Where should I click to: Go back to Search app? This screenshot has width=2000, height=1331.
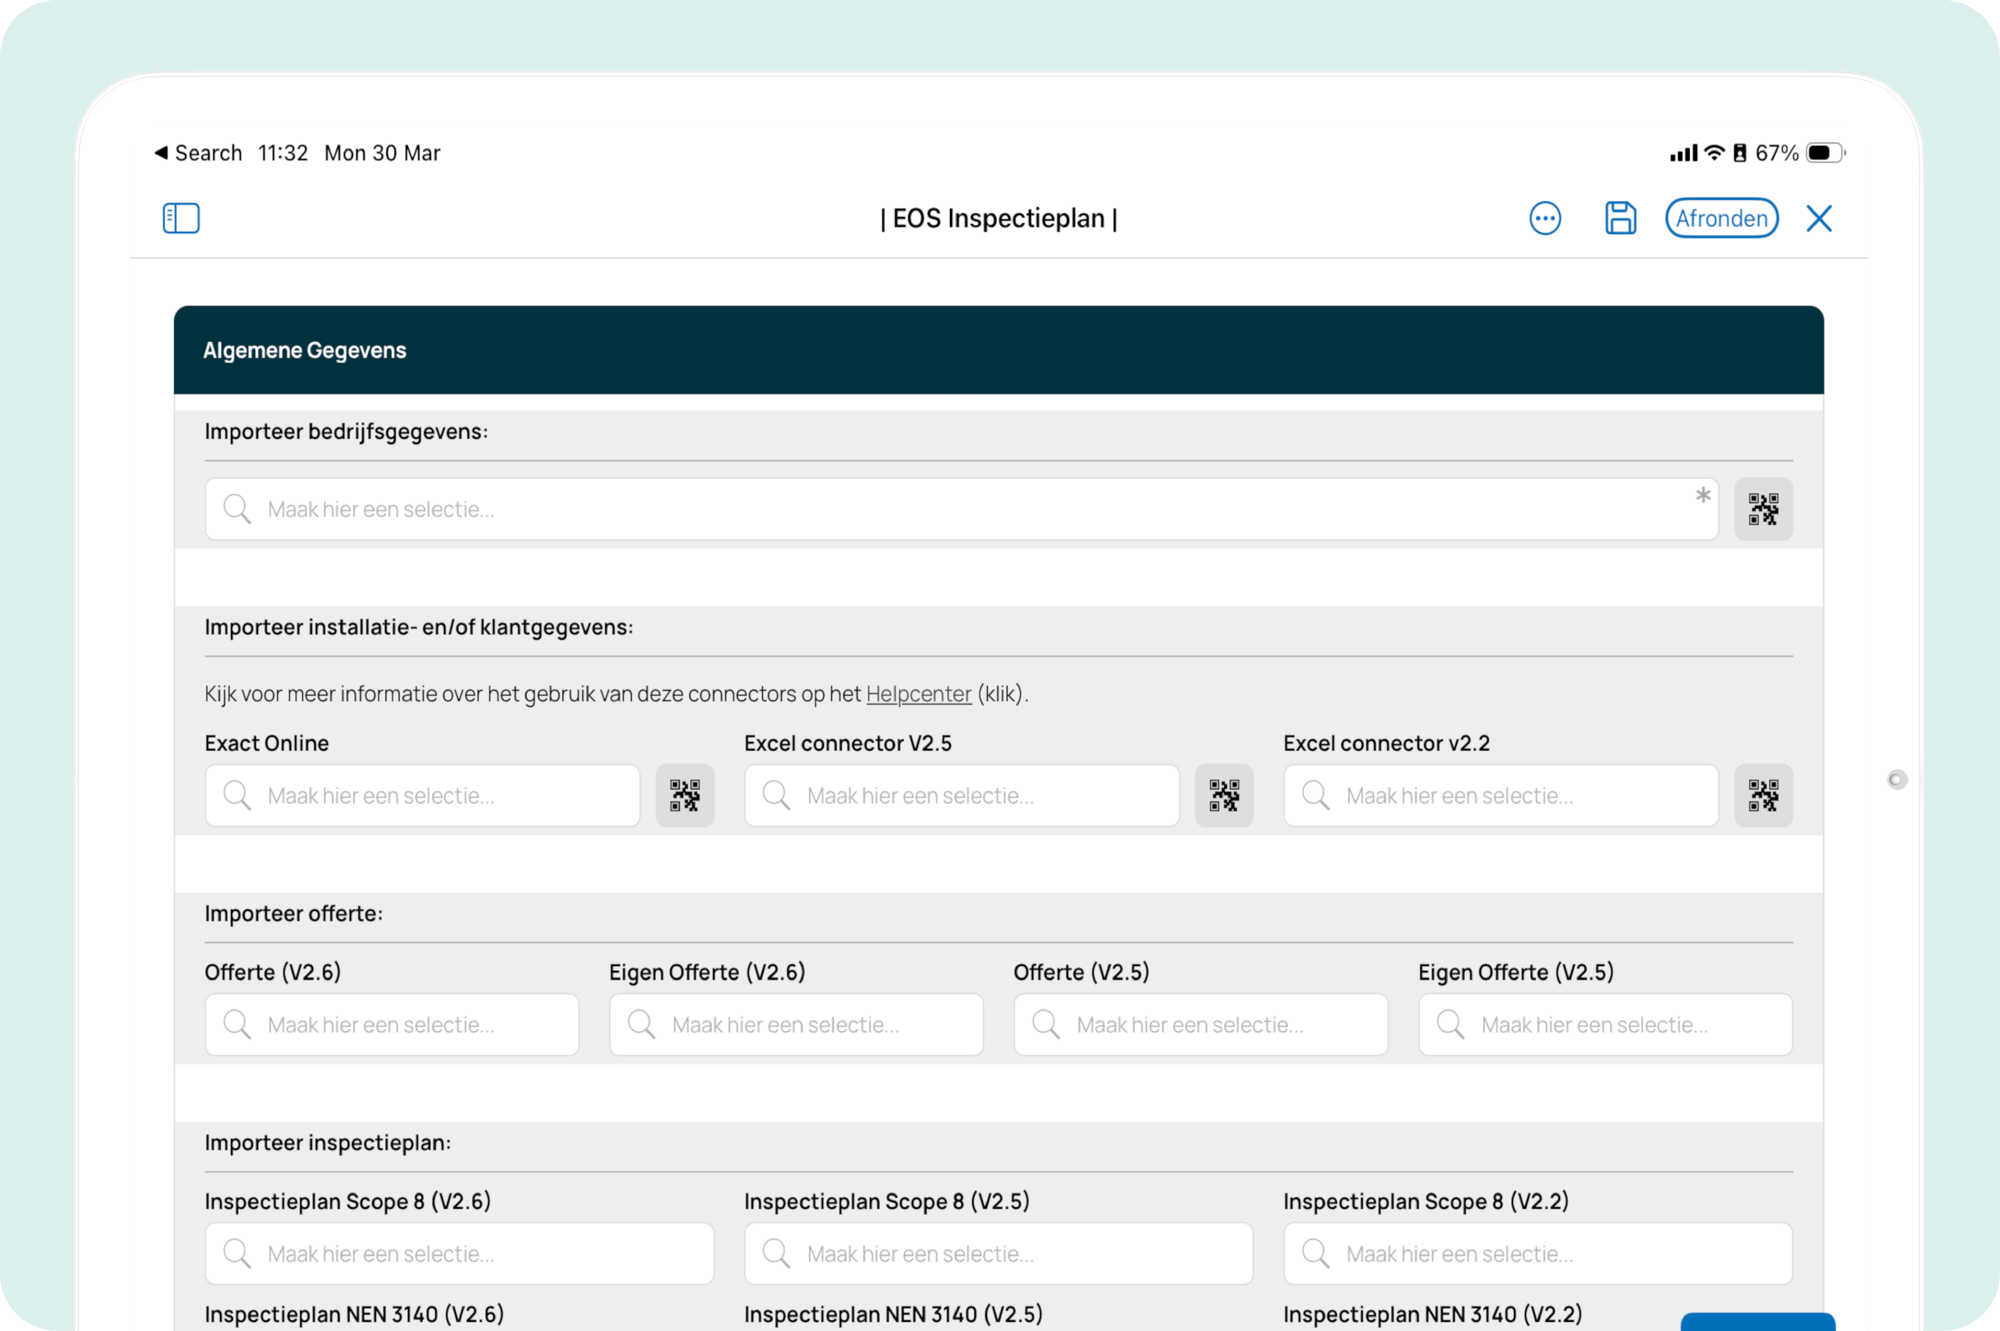(x=198, y=153)
